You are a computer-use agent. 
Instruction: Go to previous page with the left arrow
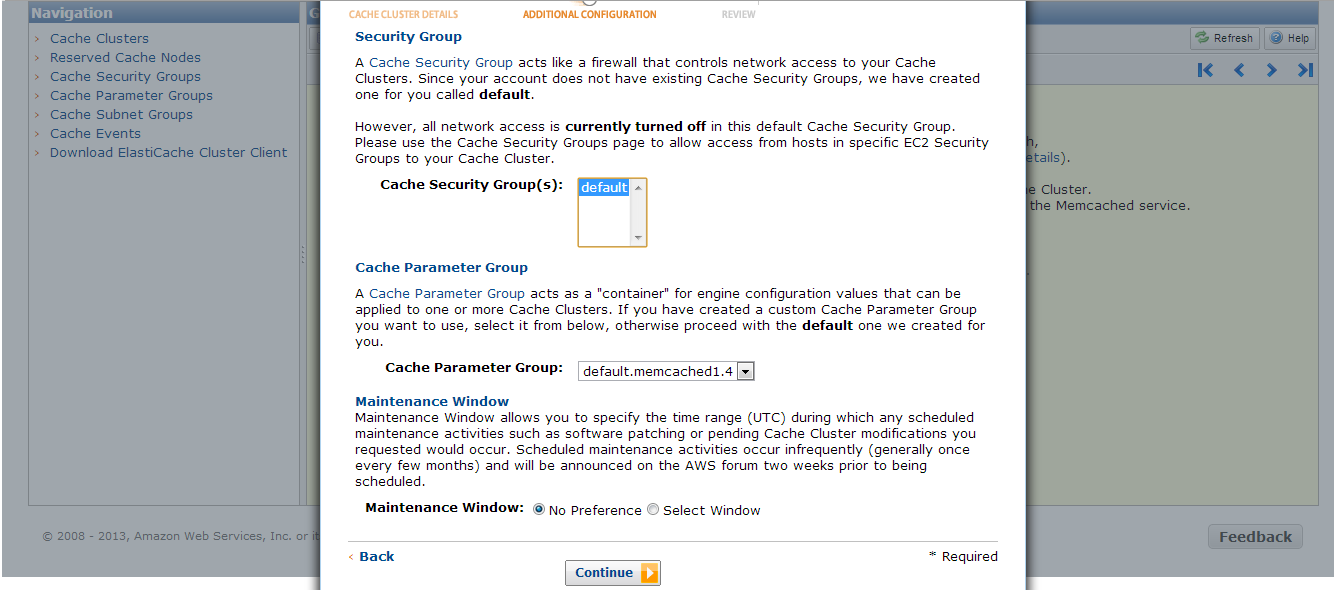click(1239, 69)
